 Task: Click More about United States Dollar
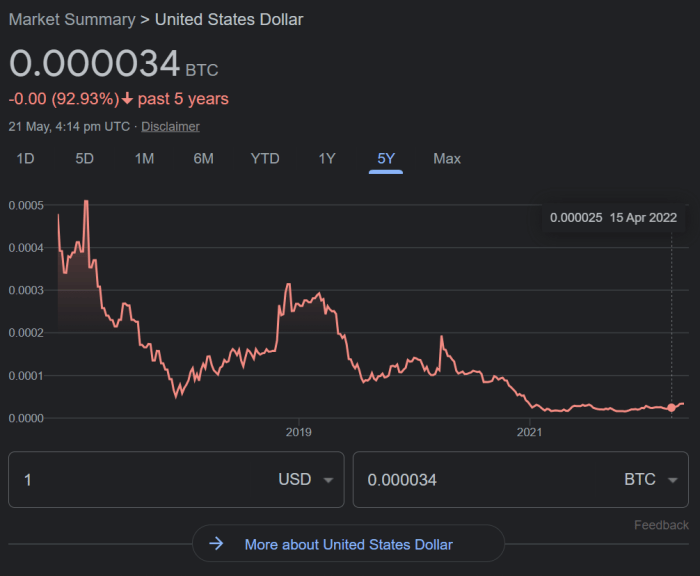click(348, 544)
